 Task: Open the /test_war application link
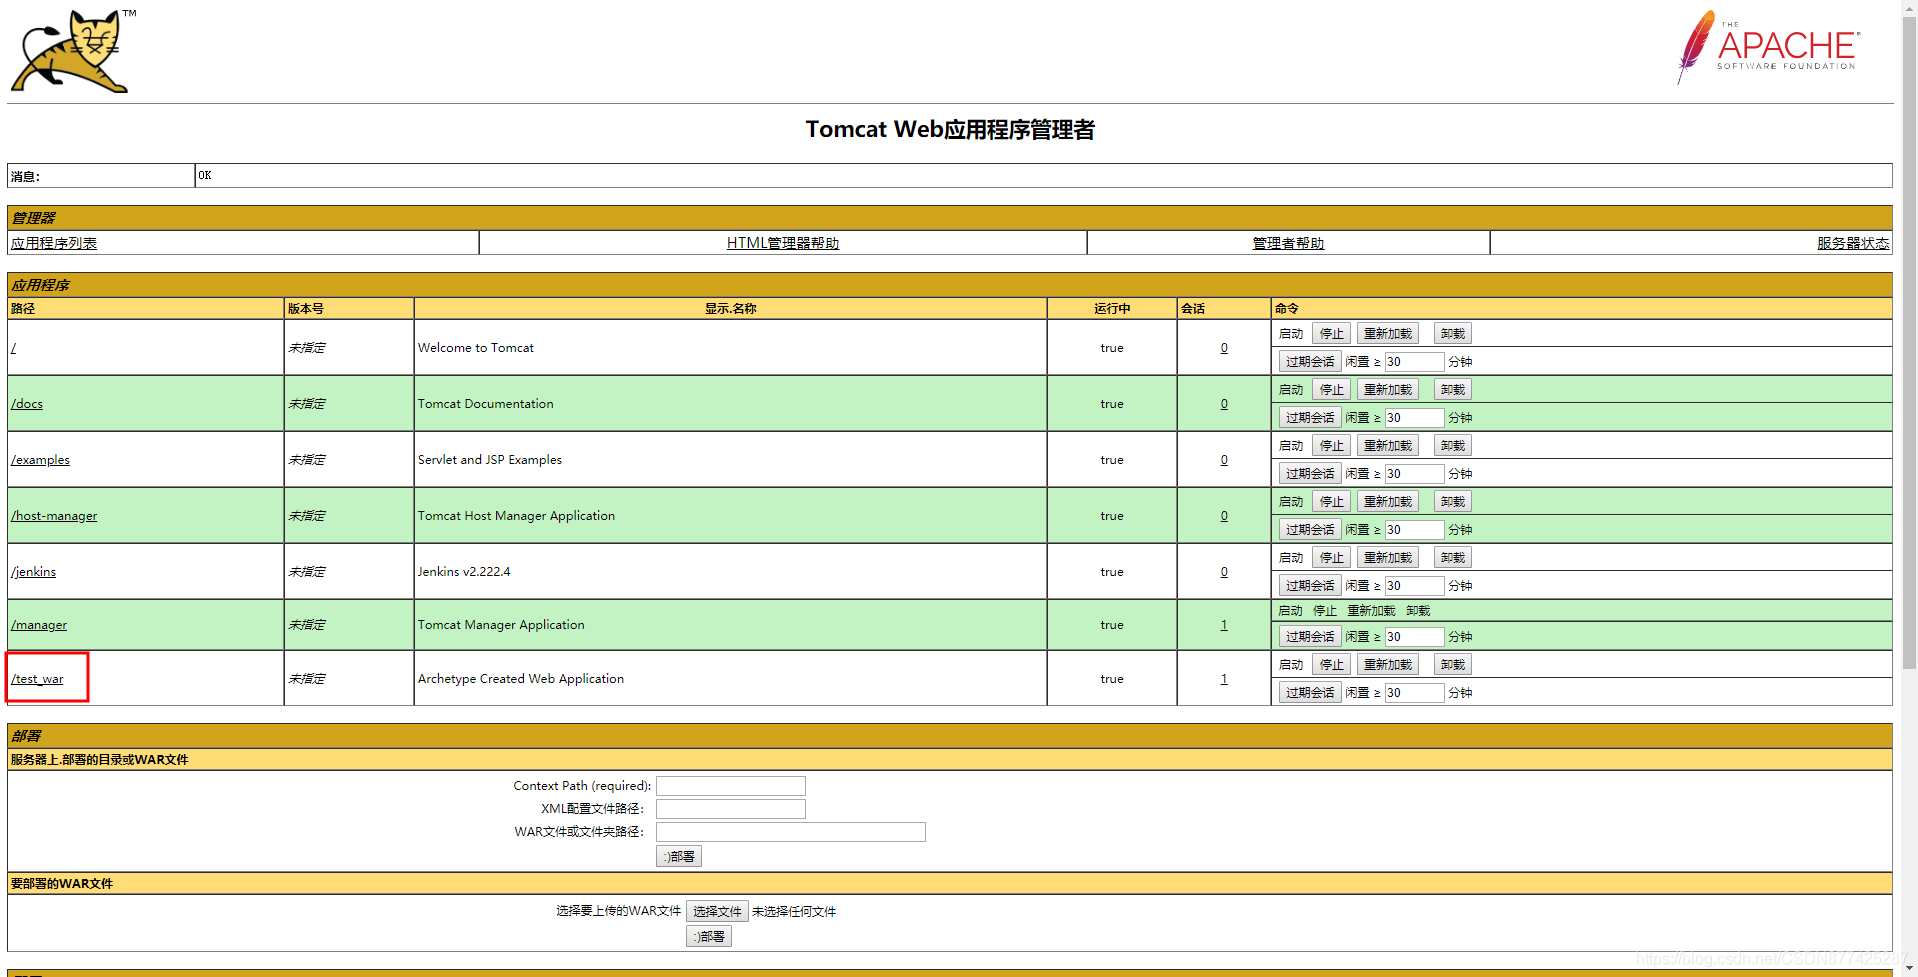pos(37,679)
